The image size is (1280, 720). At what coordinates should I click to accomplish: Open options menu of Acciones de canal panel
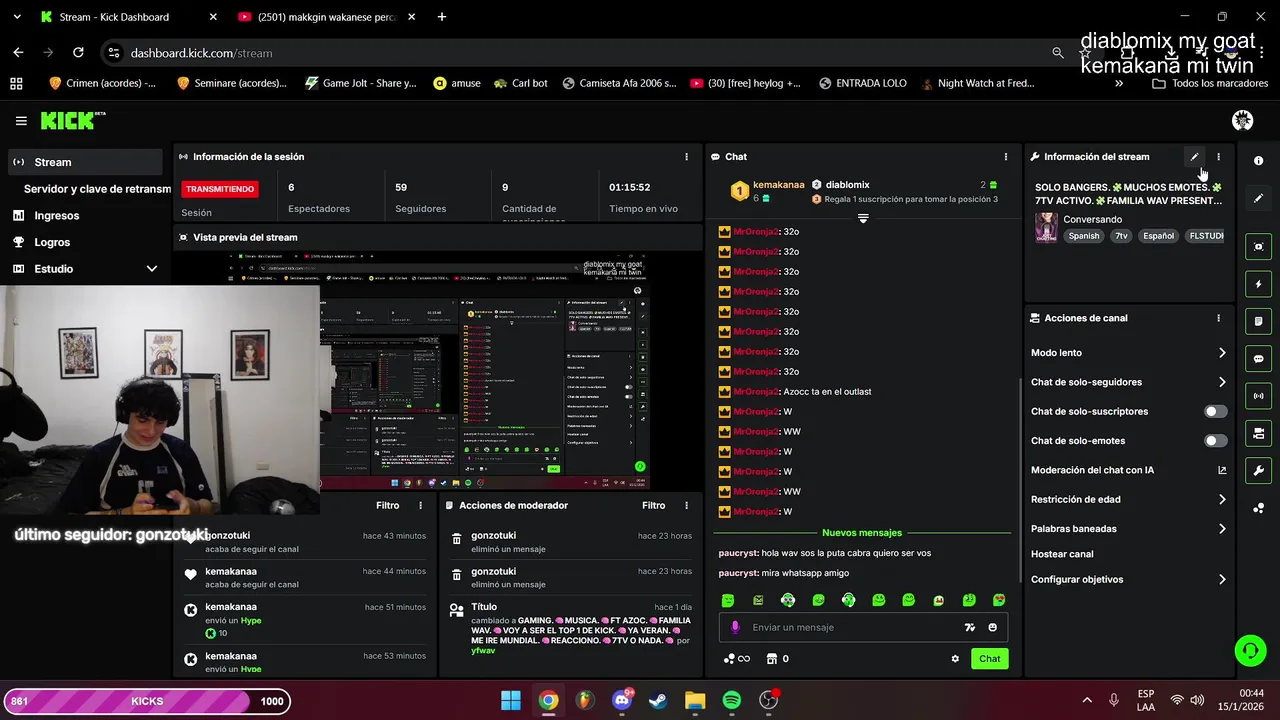point(1218,318)
